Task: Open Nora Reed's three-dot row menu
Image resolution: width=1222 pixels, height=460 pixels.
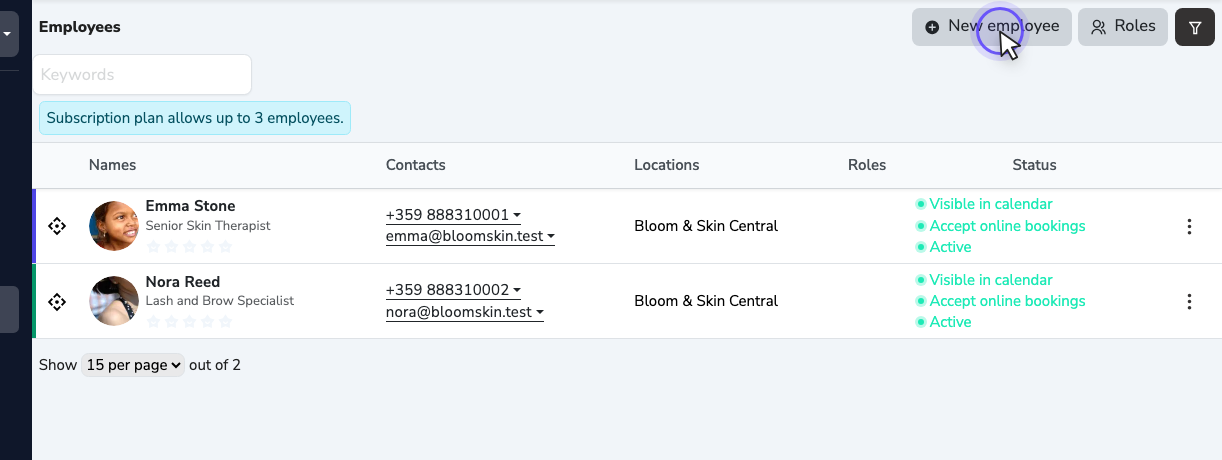Action: coord(1189,301)
